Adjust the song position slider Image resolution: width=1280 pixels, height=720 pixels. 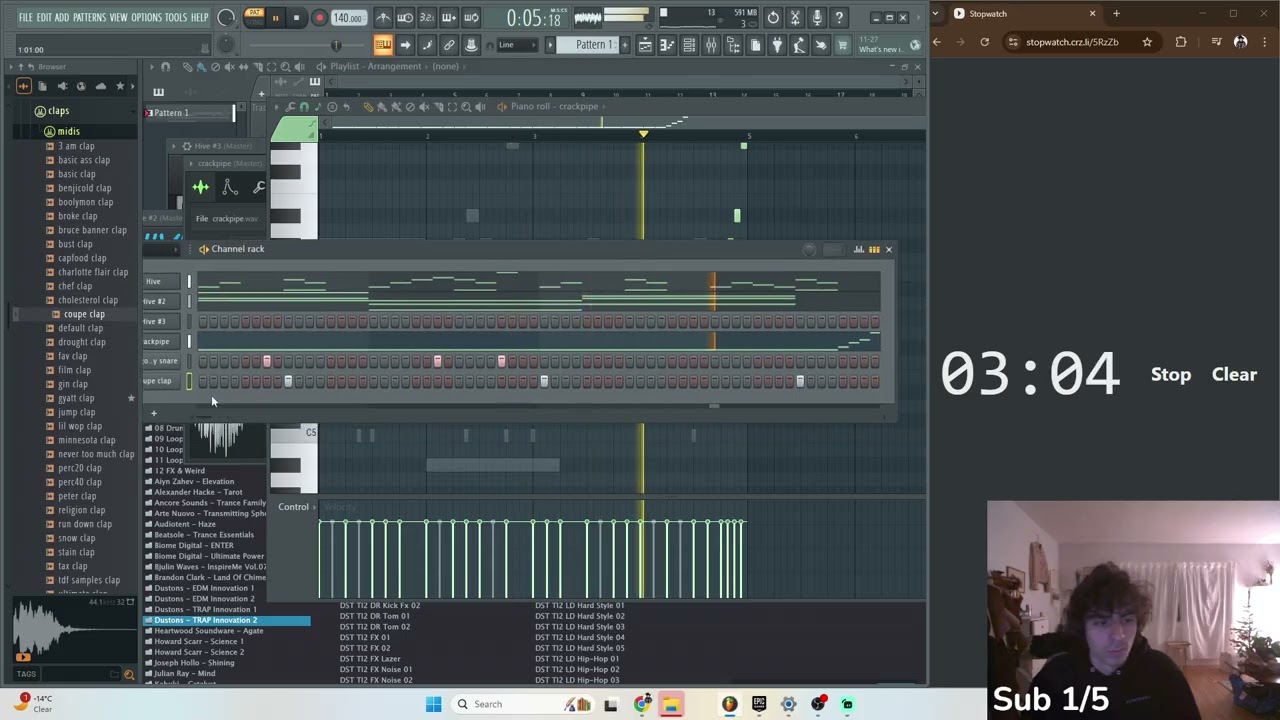tap(335, 45)
